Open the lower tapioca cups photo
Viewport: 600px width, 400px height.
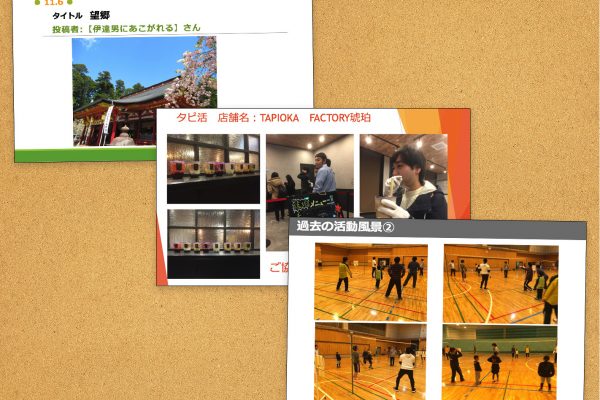214,244
